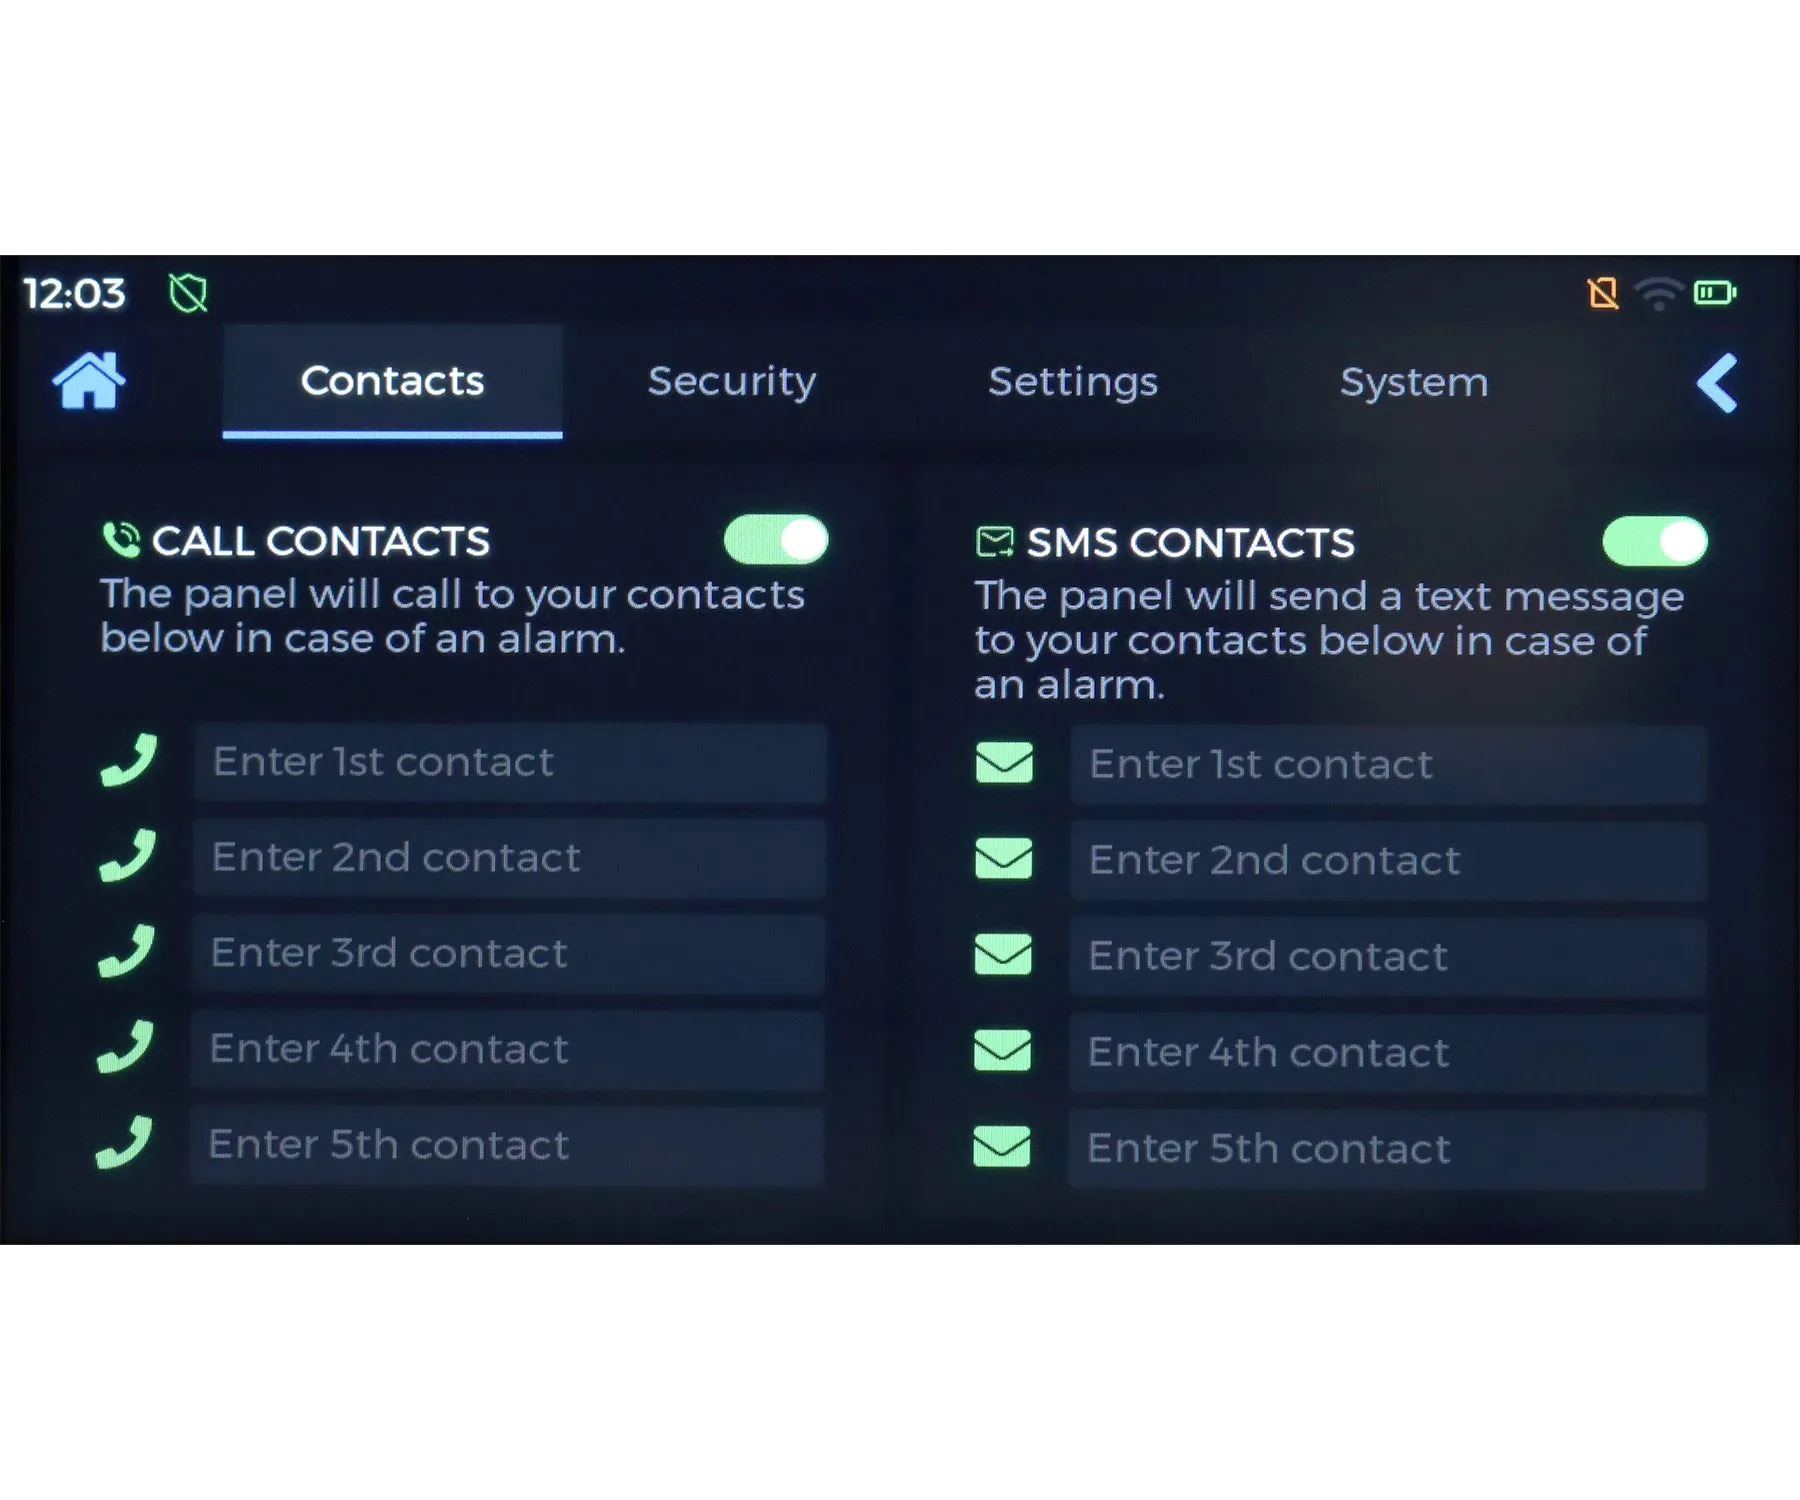The width and height of the screenshot is (1800, 1500).
Task: Tap the Wi-Fi signal icon
Action: [x=1659, y=294]
